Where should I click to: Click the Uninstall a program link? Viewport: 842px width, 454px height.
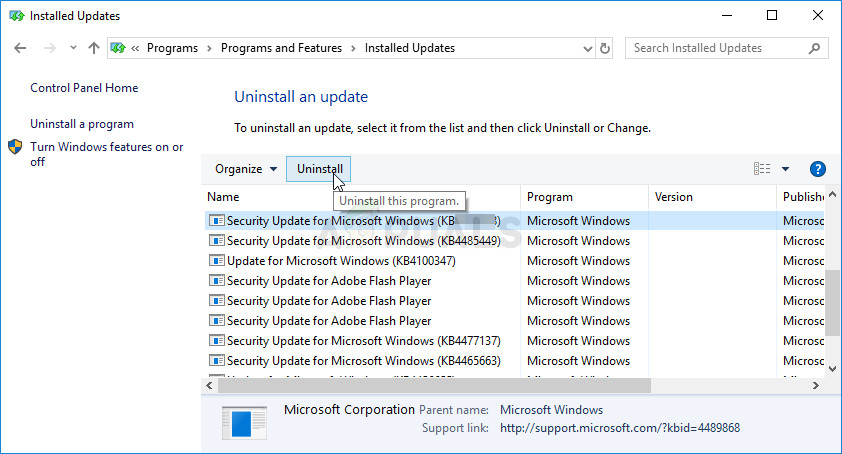(x=82, y=124)
